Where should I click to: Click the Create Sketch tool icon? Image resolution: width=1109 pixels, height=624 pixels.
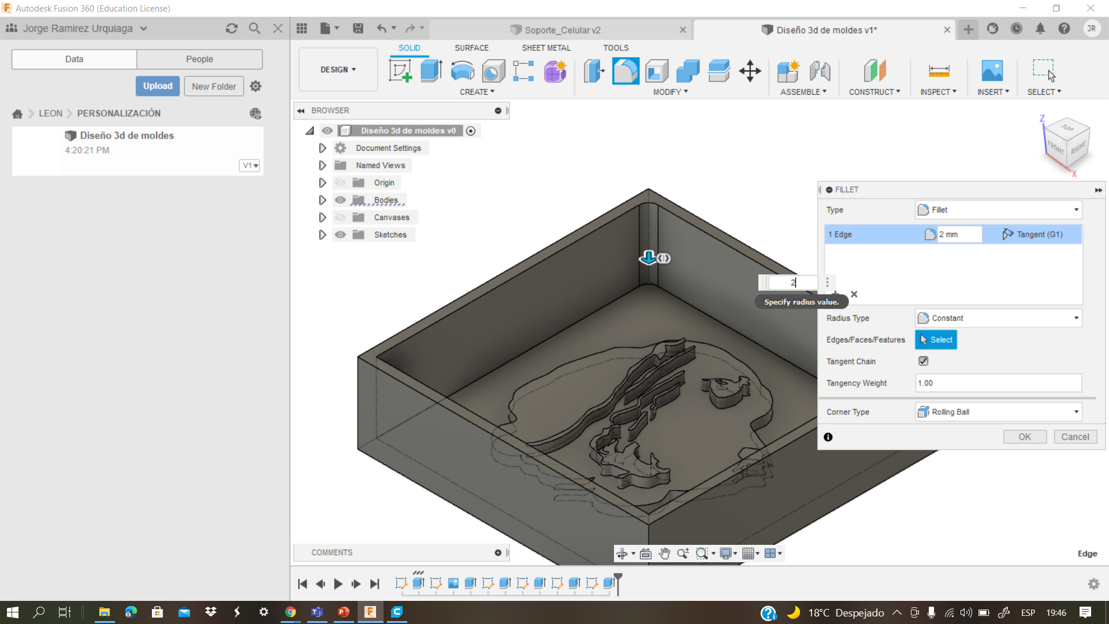(x=401, y=70)
